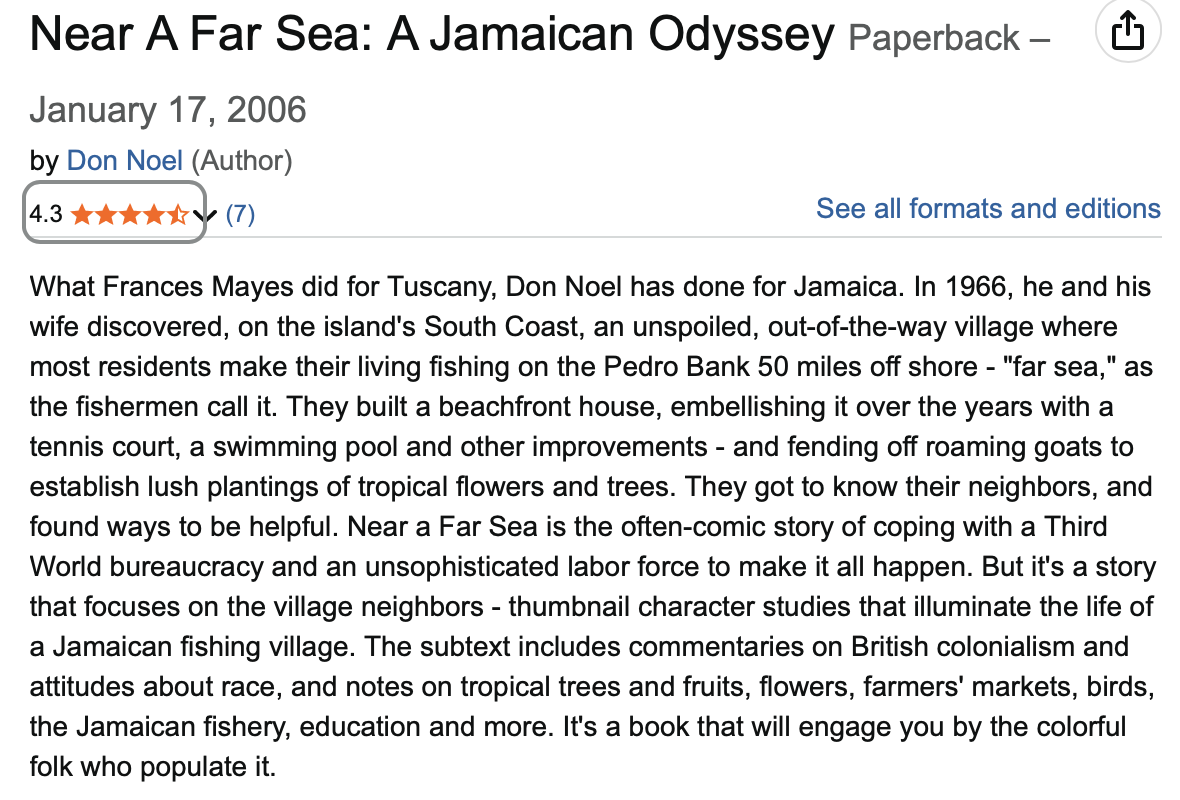This screenshot has width=1180, height=800.
Task: Open the Don Noel author link
Action: click(125, 160)
